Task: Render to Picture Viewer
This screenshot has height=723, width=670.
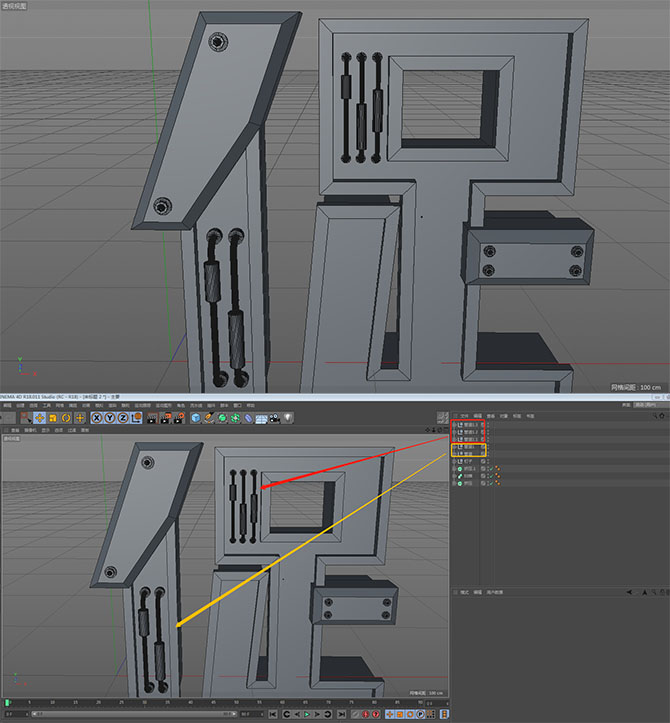Action: click(165, 418)
